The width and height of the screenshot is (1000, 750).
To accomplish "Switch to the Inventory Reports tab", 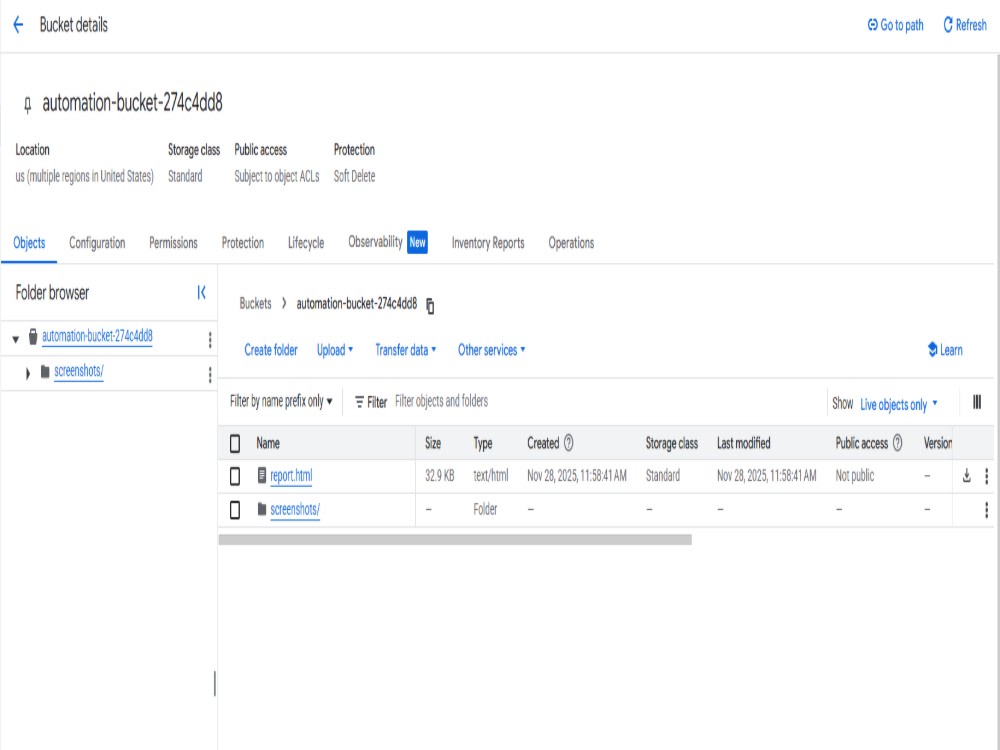I will [488, 243].
